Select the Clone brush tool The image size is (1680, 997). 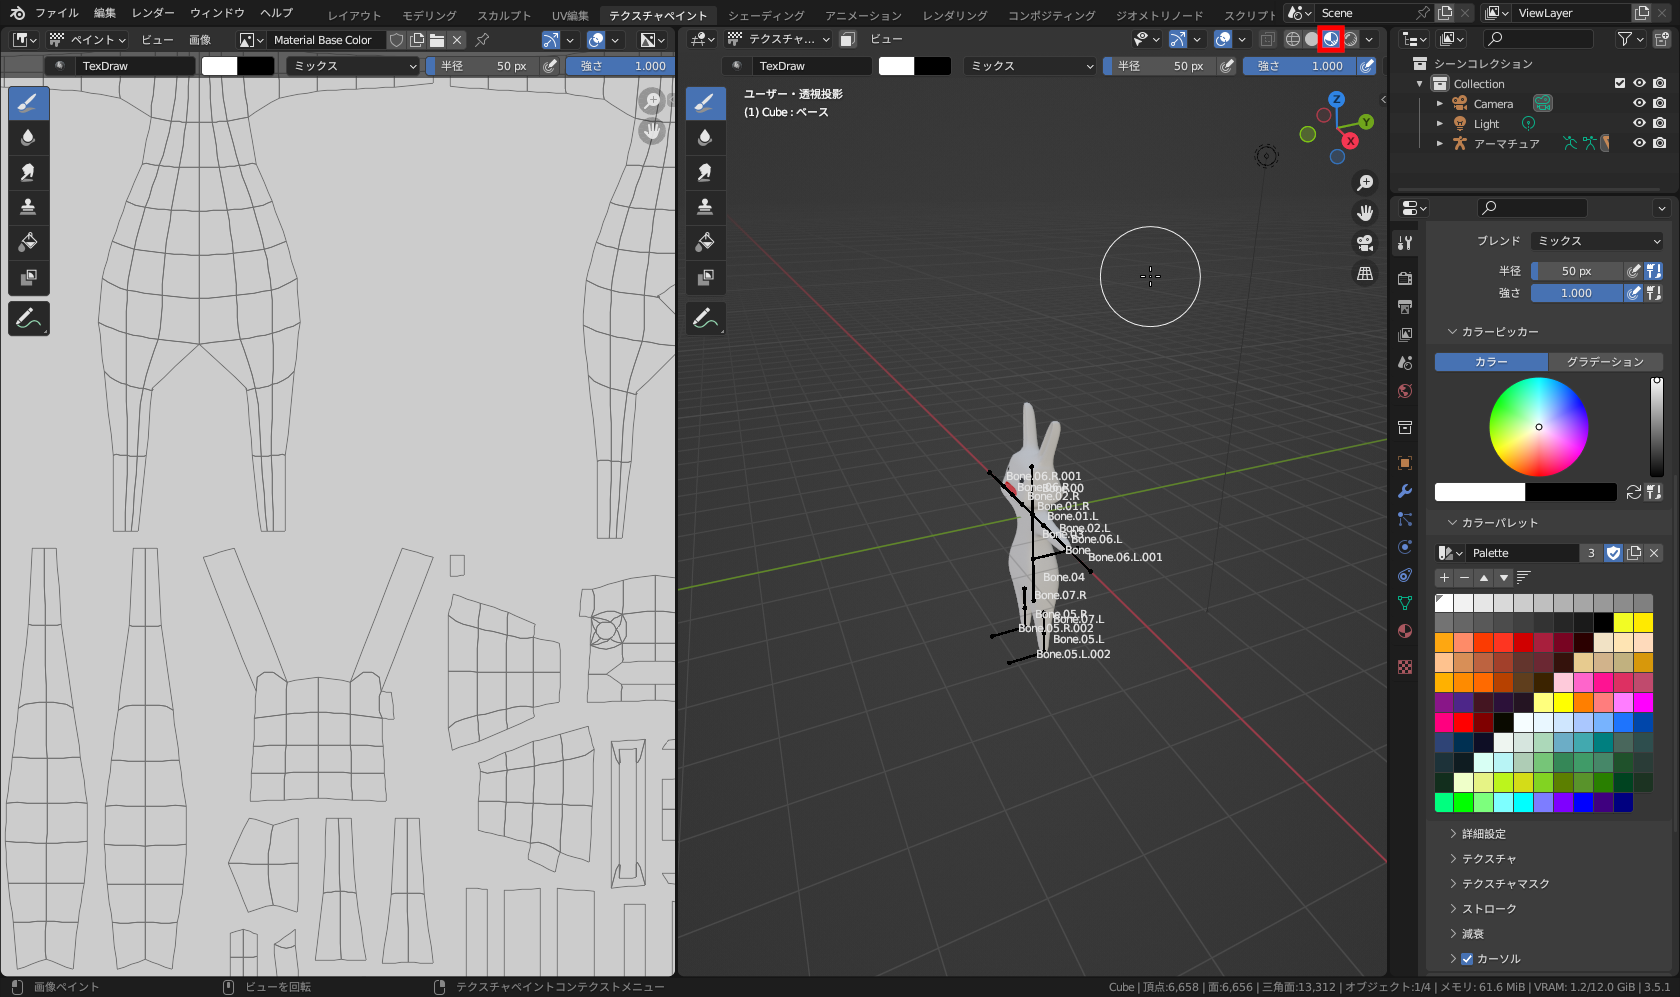(x=28, y=206)
